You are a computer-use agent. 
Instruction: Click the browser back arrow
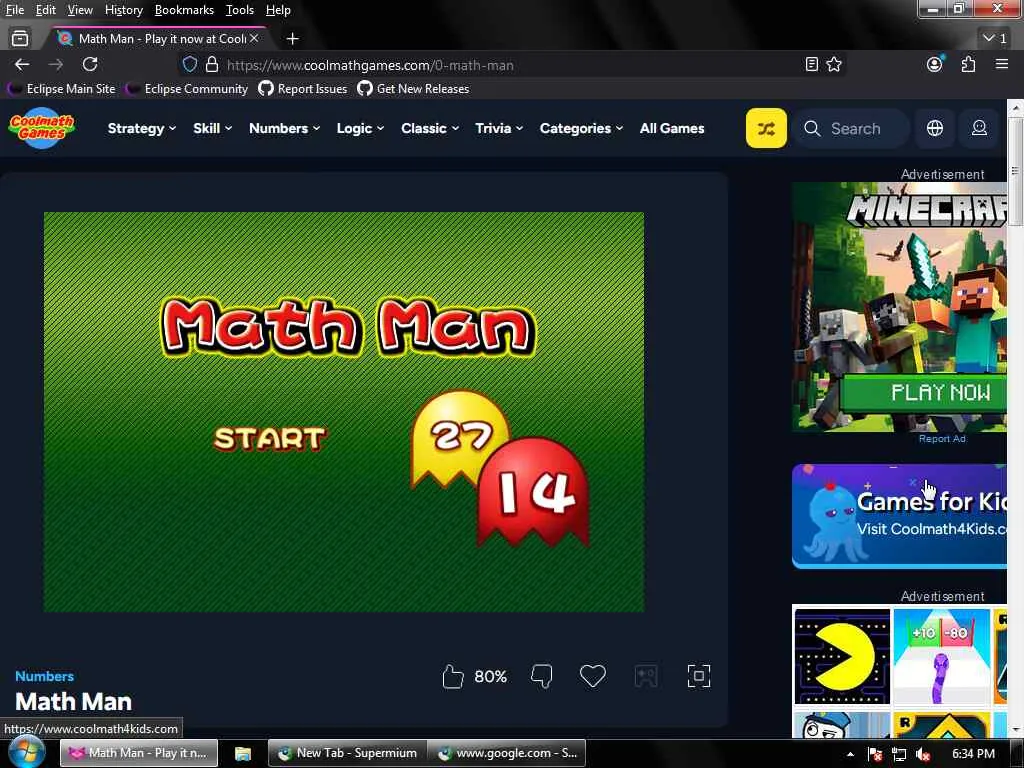tap(22, 64)
